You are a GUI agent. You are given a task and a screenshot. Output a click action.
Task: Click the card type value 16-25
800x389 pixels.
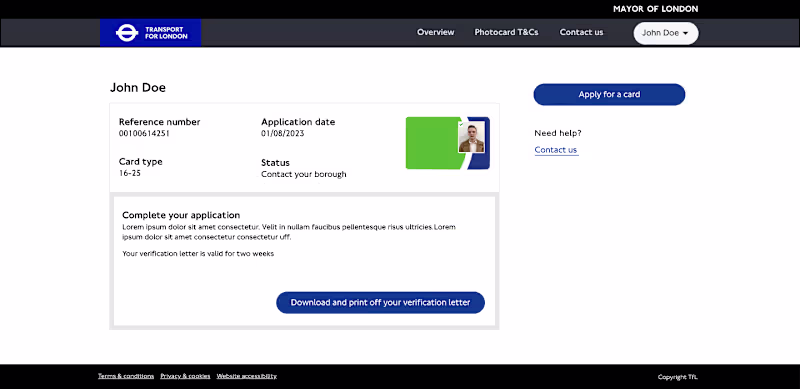(x=130, y=173)
